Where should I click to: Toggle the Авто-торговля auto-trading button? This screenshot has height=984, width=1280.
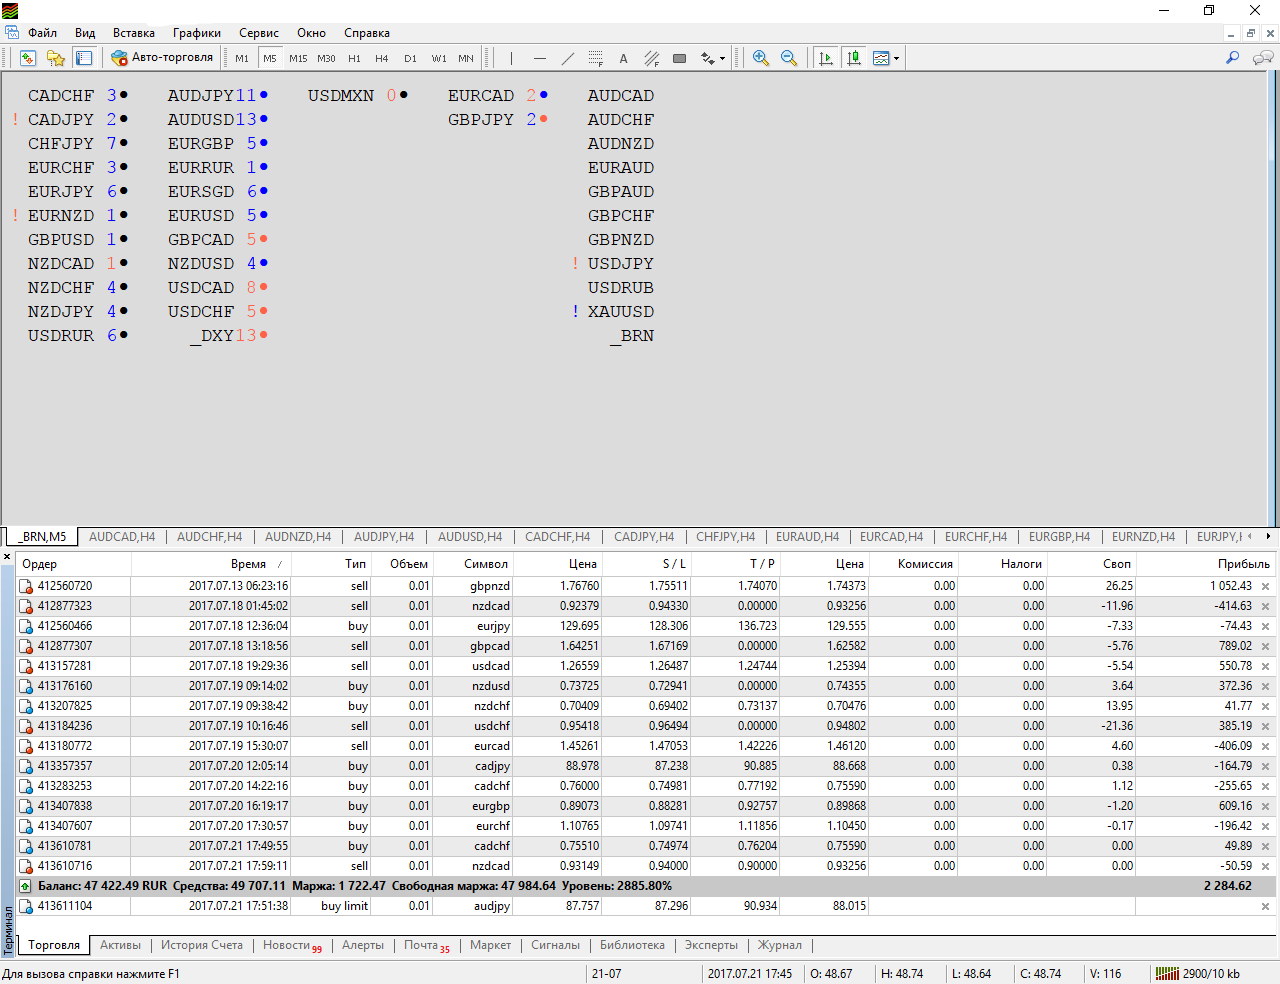162,58
